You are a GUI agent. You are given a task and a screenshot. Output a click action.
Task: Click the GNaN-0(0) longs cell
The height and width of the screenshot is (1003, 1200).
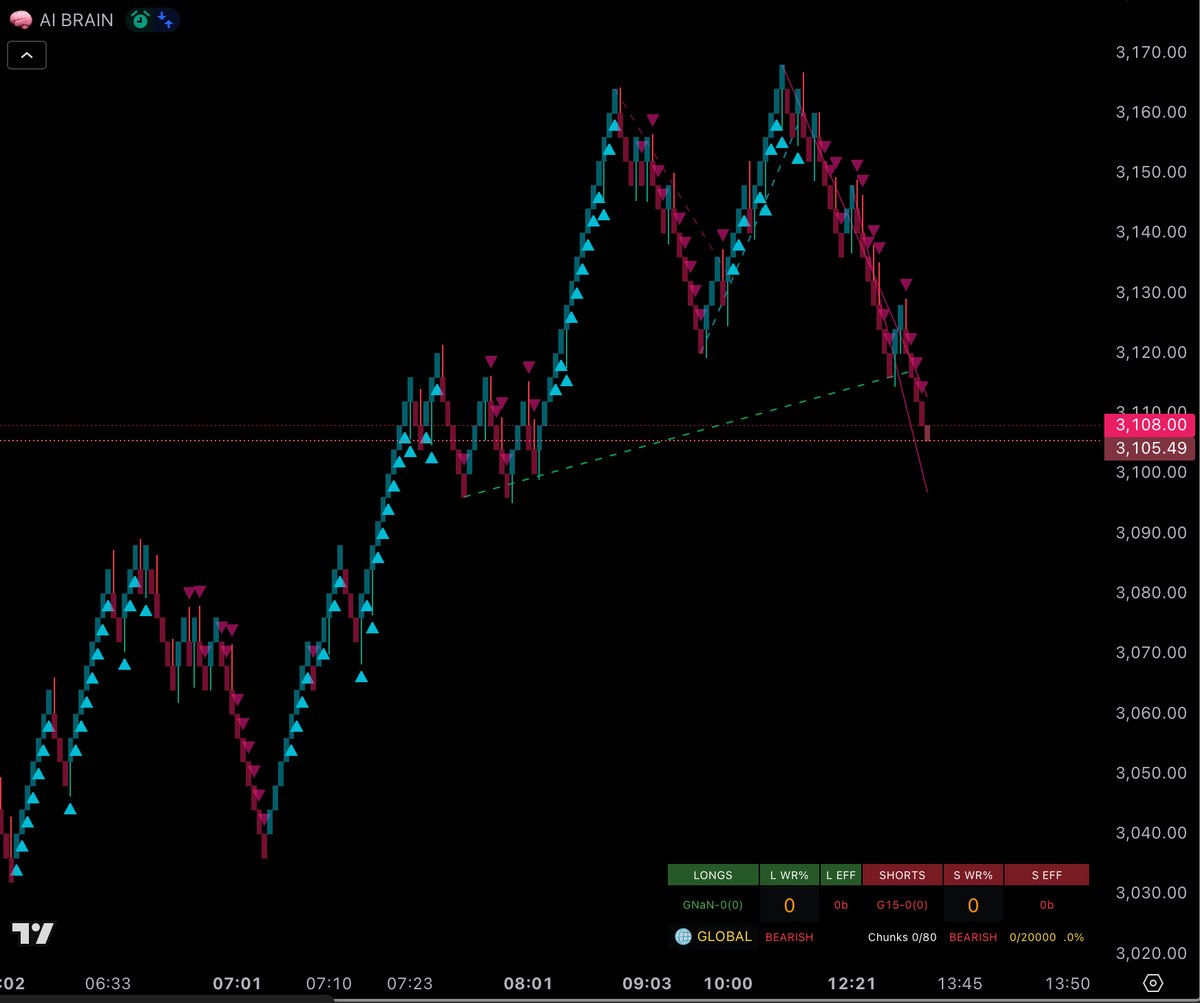tap(713, 905)
